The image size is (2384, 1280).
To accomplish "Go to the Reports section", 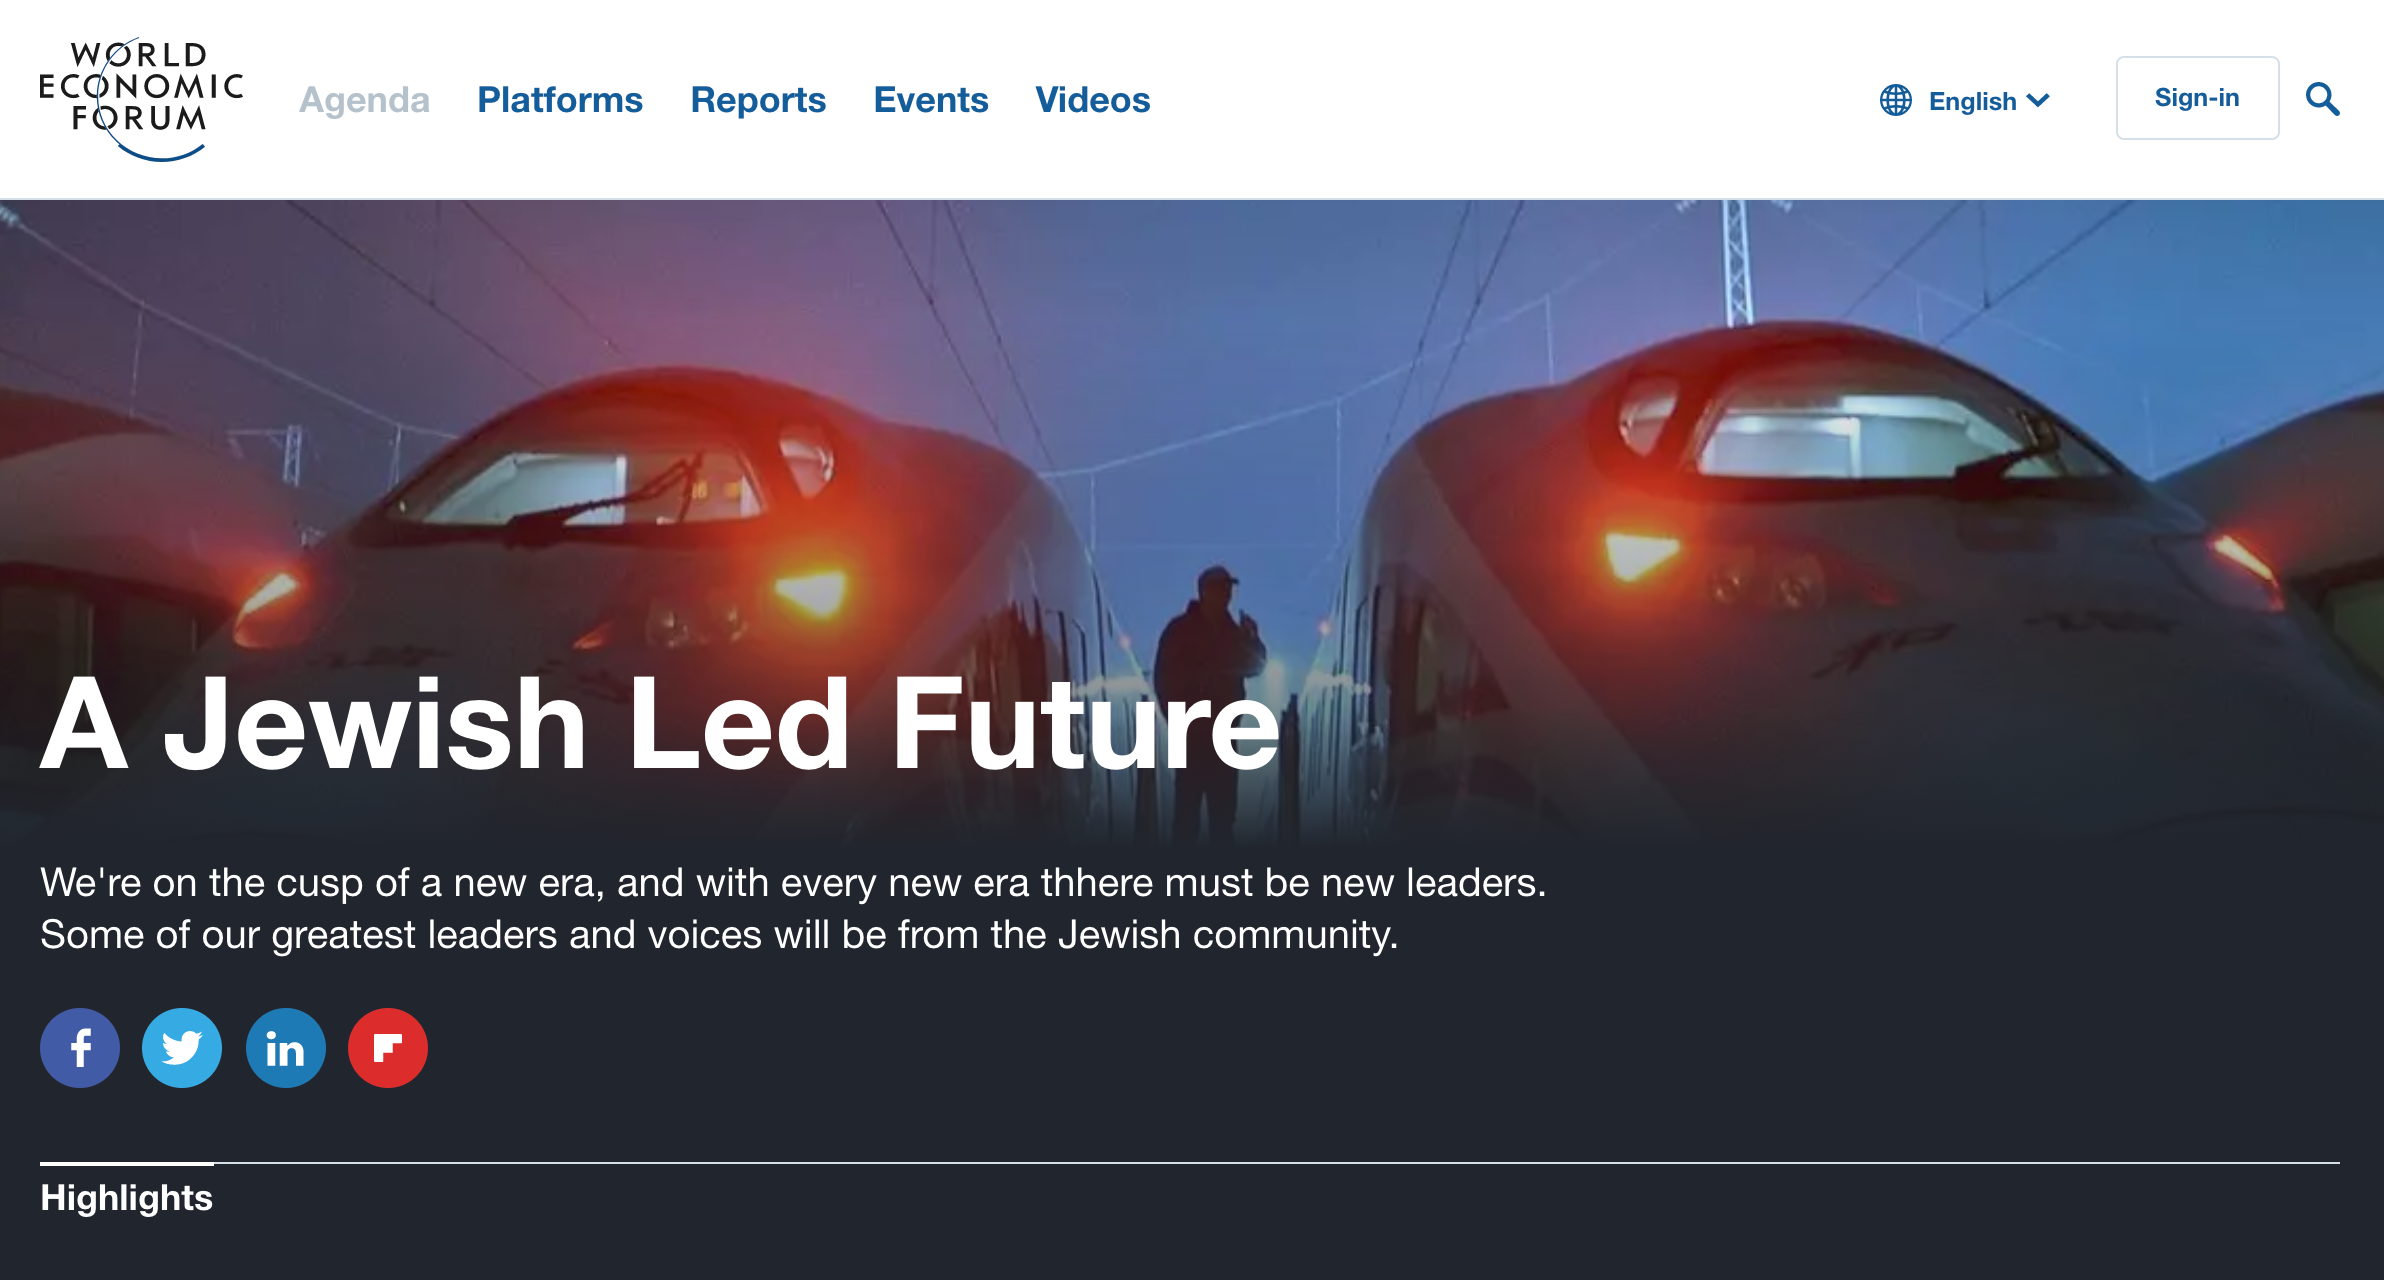I will click(x=758, y=99).
